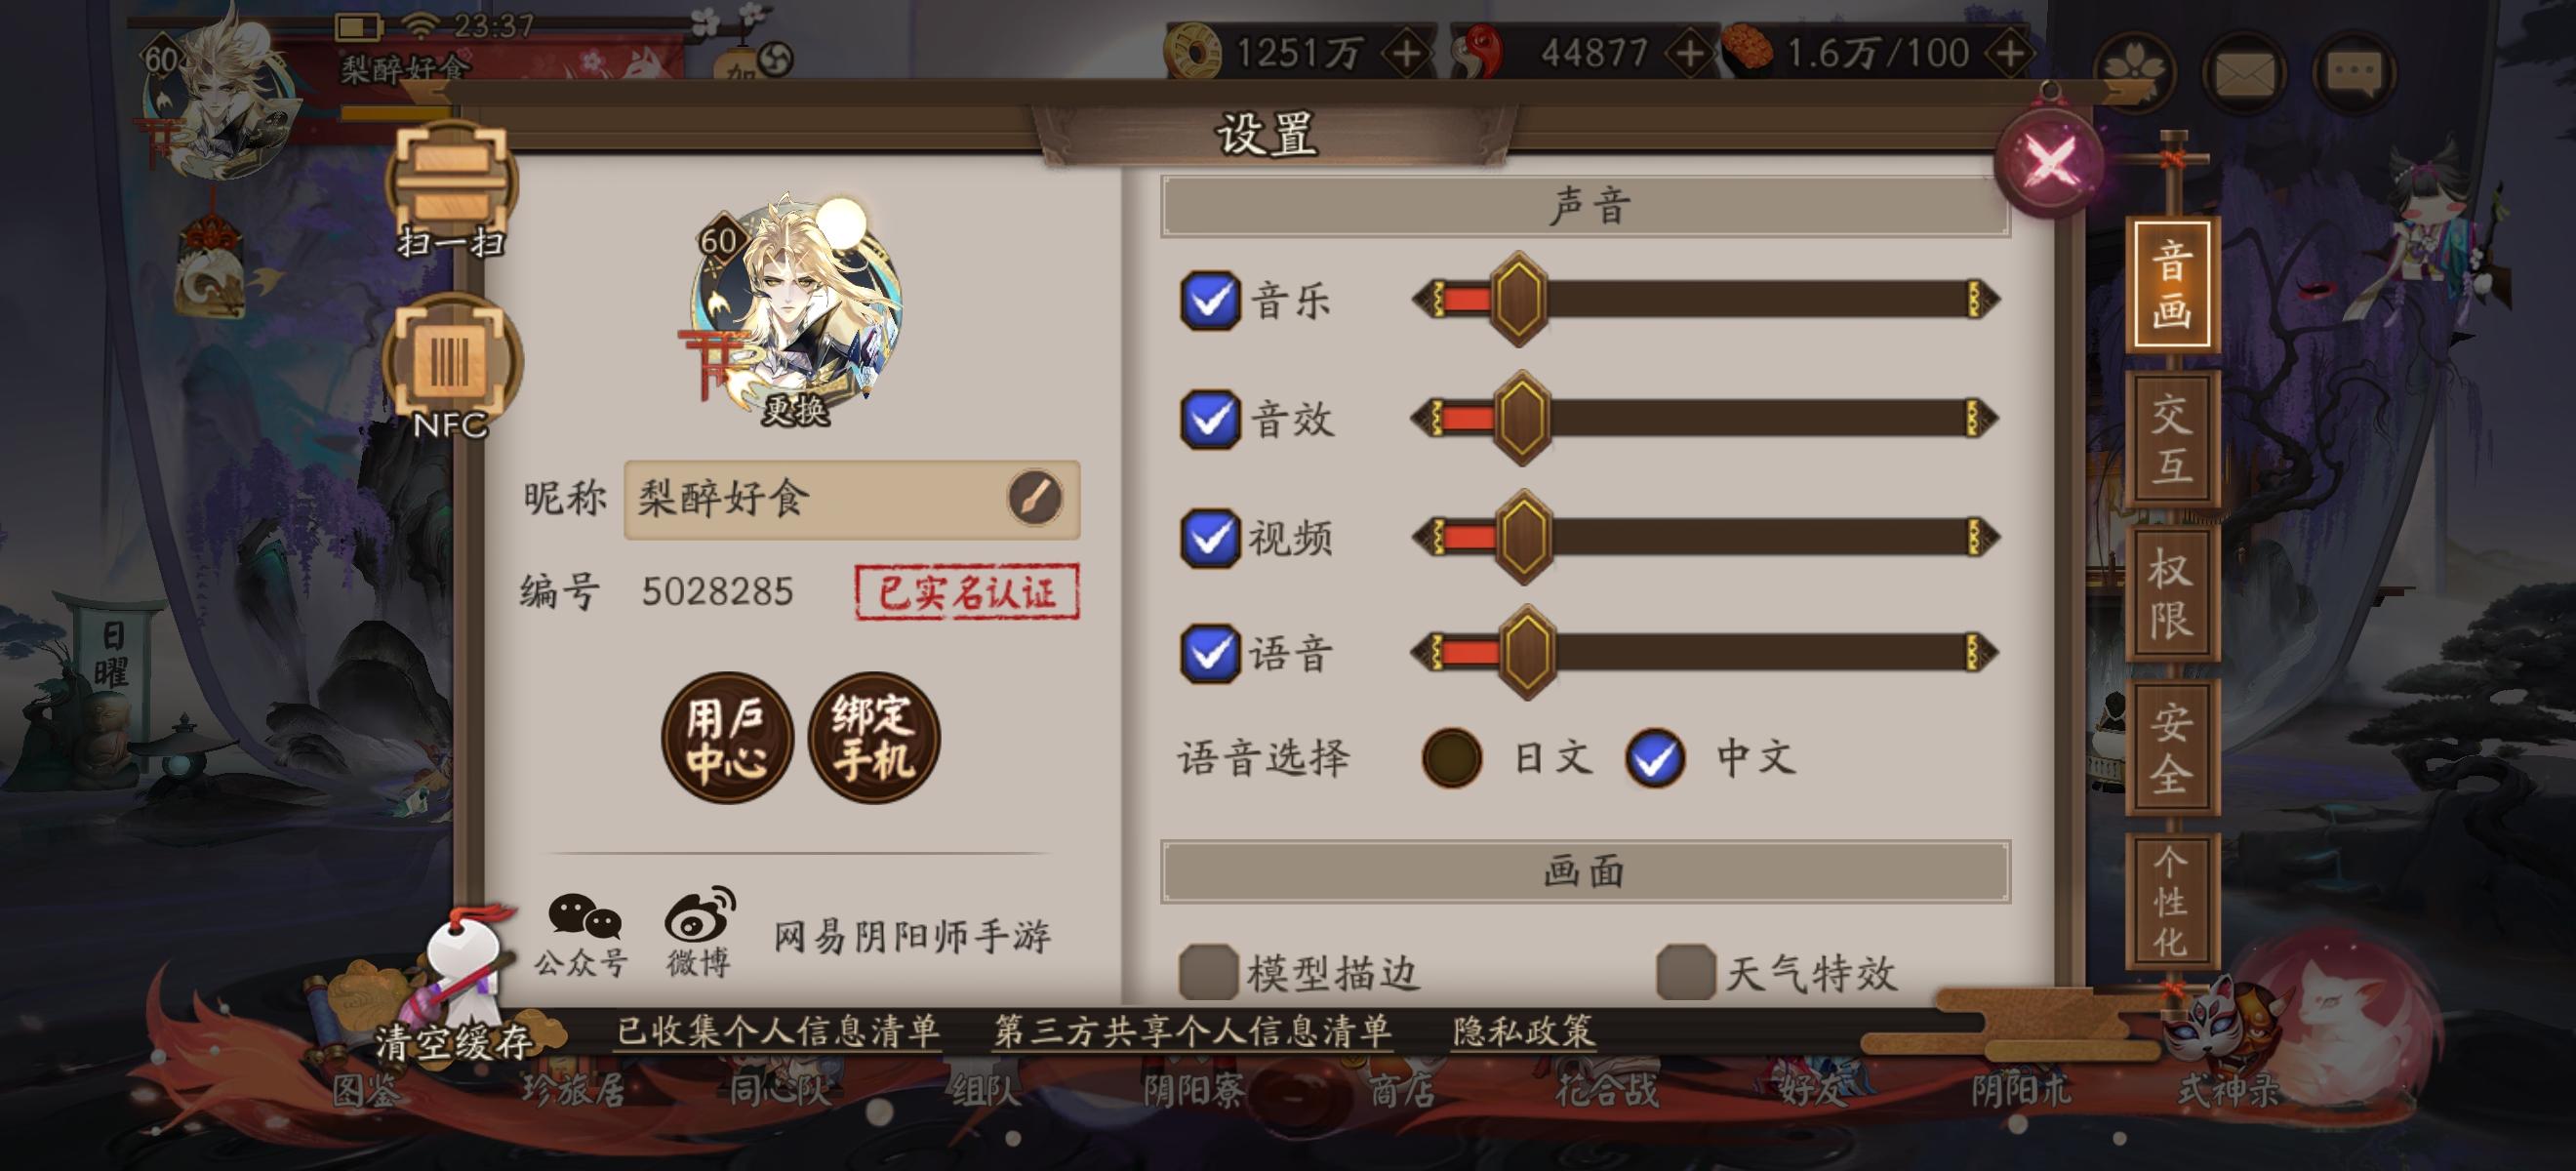Viewport: 2576px width, 1171px height.
Task: Switch to the 安全 tab
Action: (x=2172, y=747)
